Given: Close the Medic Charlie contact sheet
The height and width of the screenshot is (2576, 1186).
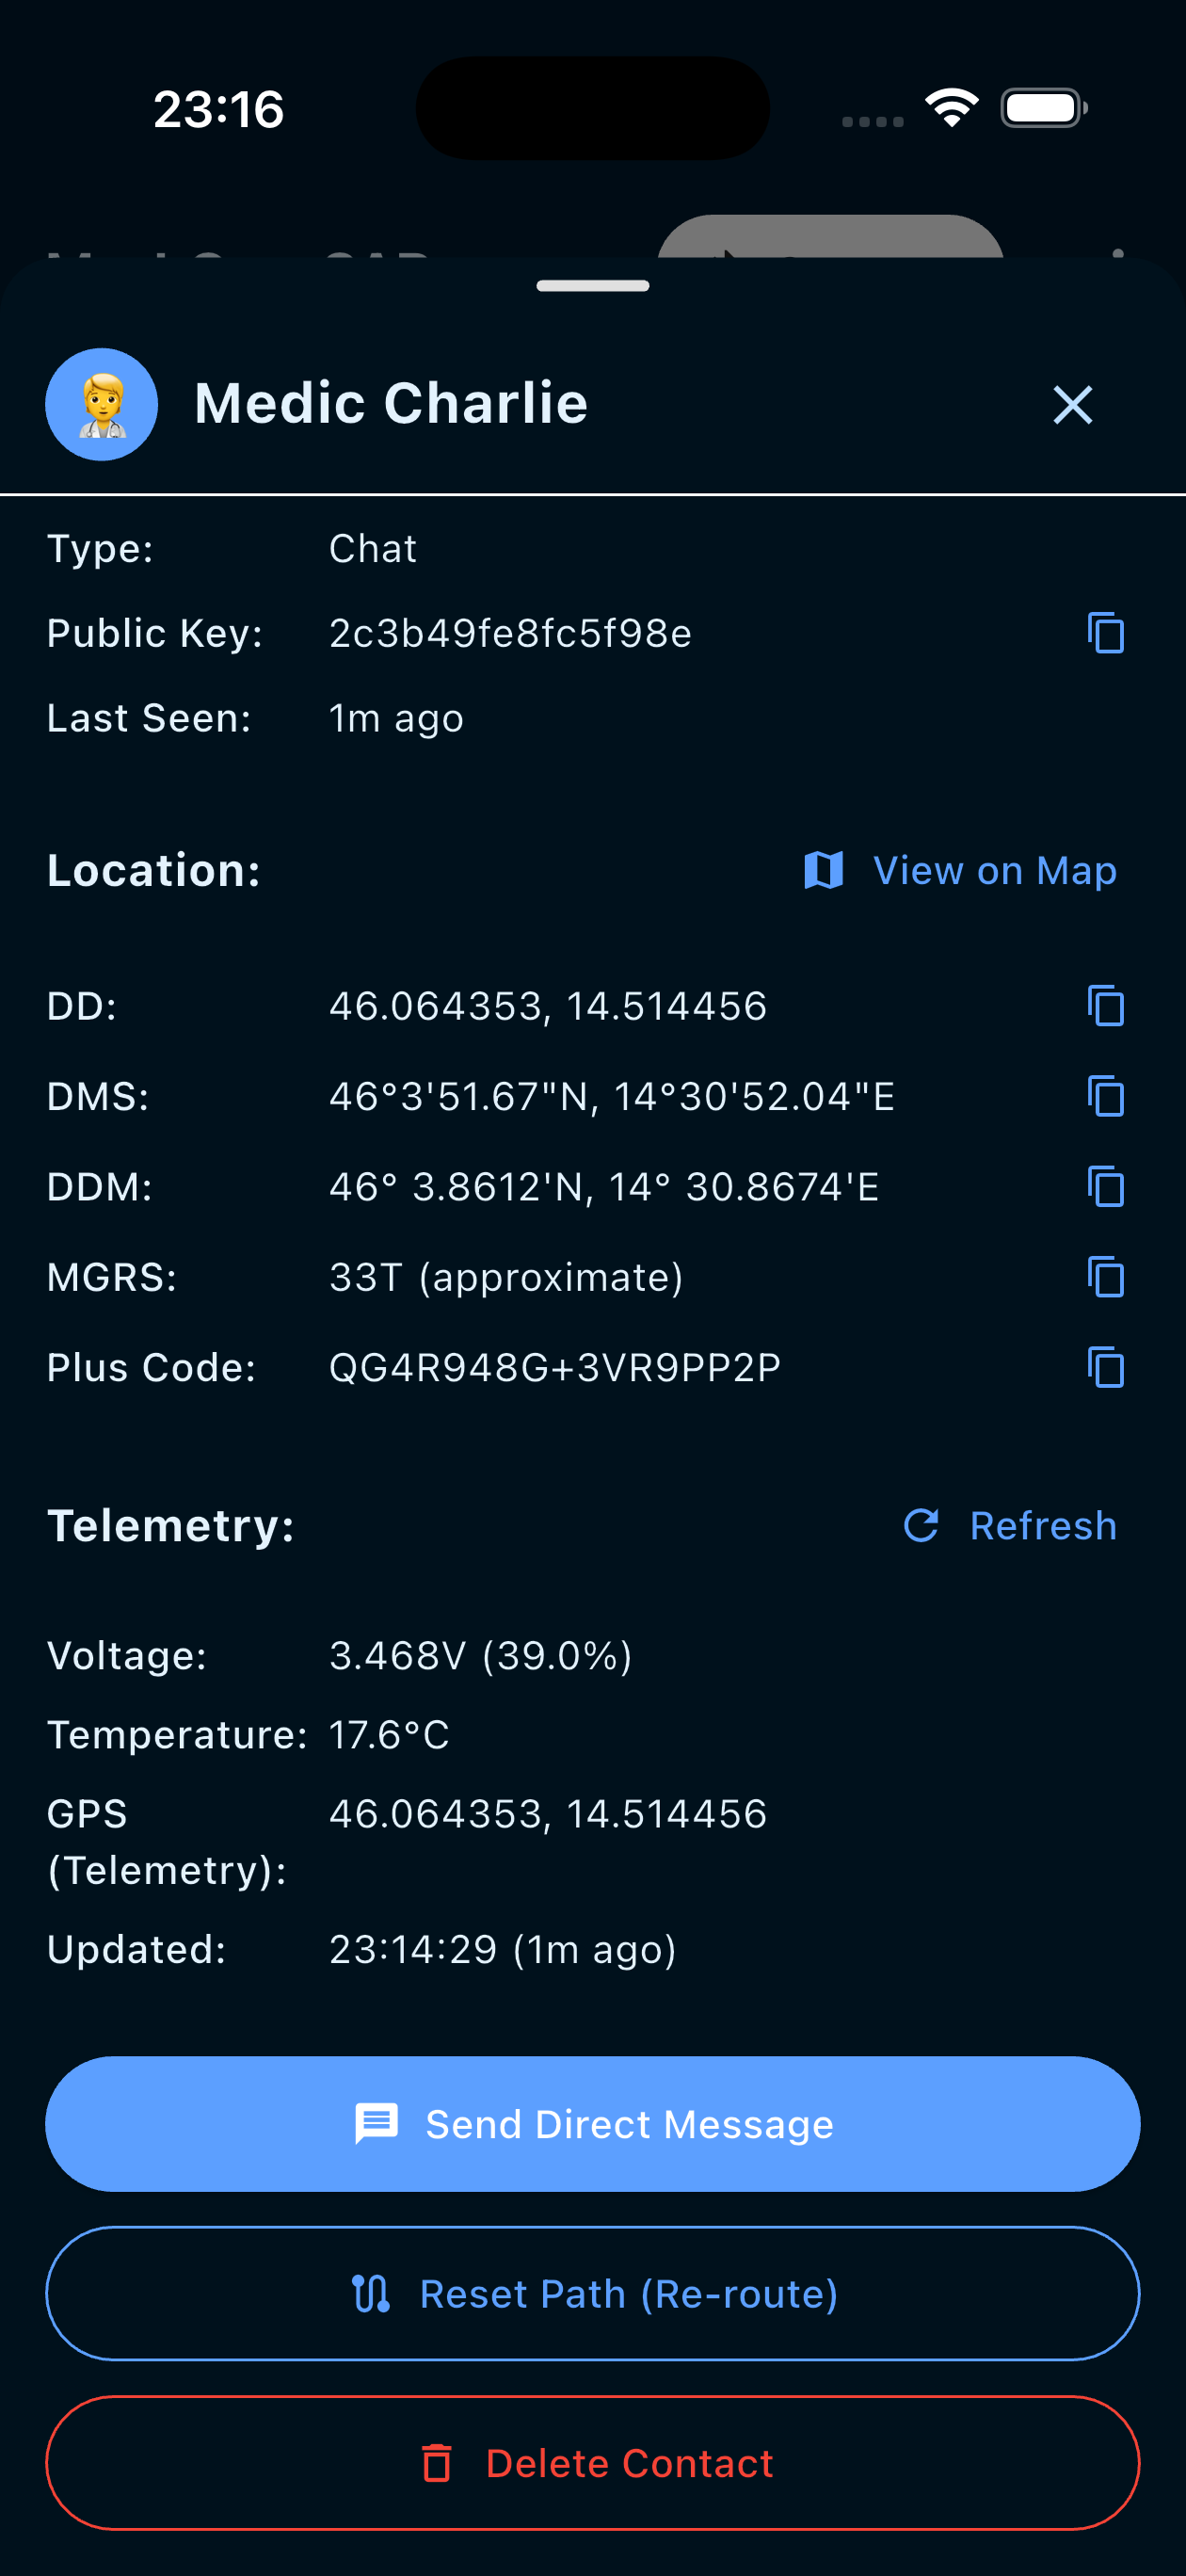Looking at the screenshot, I should coord(1072,405).
